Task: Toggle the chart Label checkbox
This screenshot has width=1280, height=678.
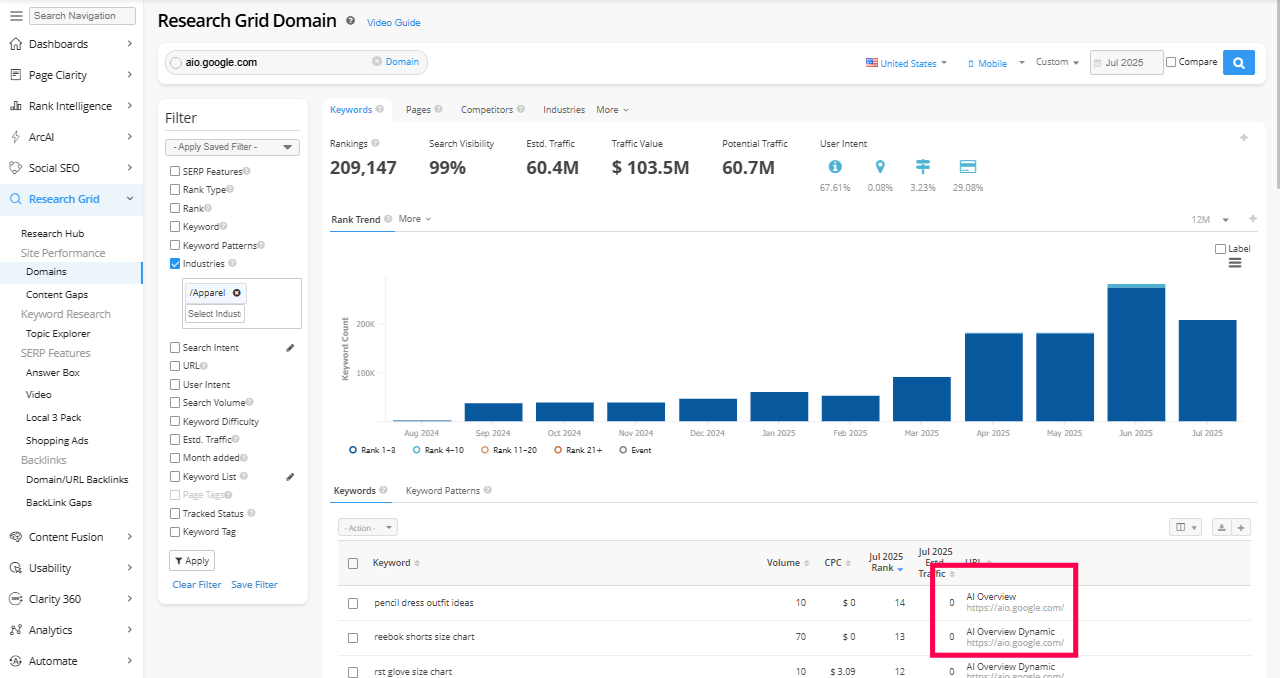Action: (x=1220, y=249)
